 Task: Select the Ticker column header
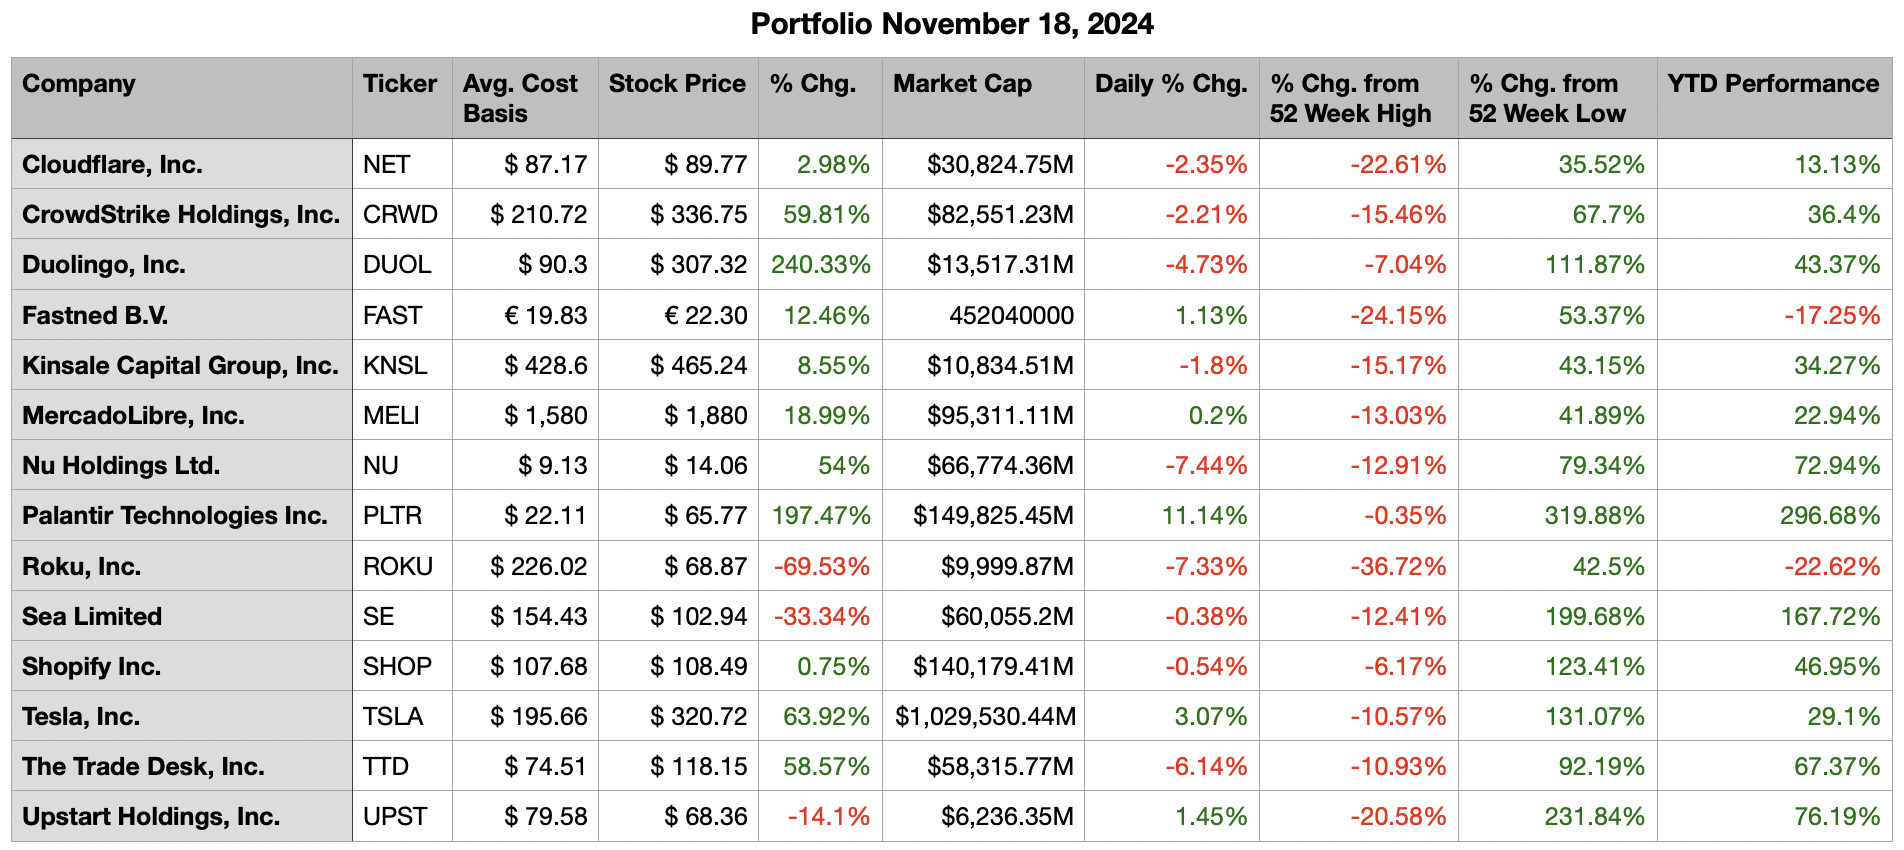point(400,84)
